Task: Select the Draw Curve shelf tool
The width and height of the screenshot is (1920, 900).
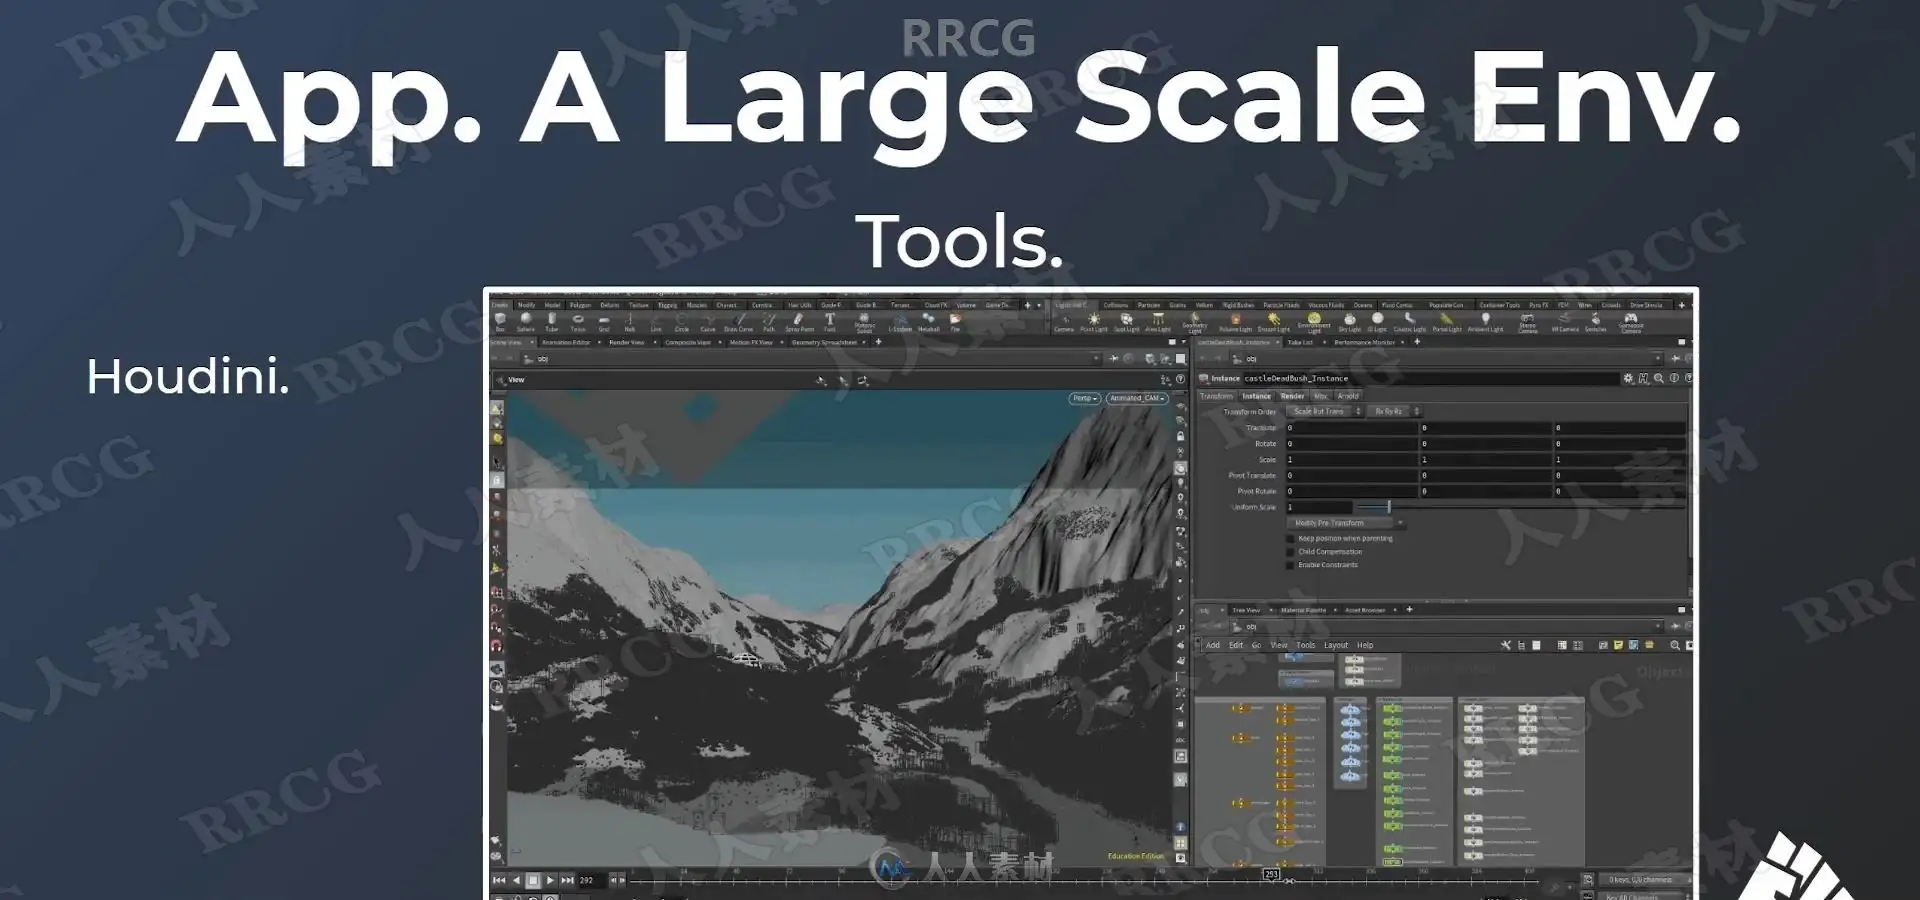Action: 739,322
